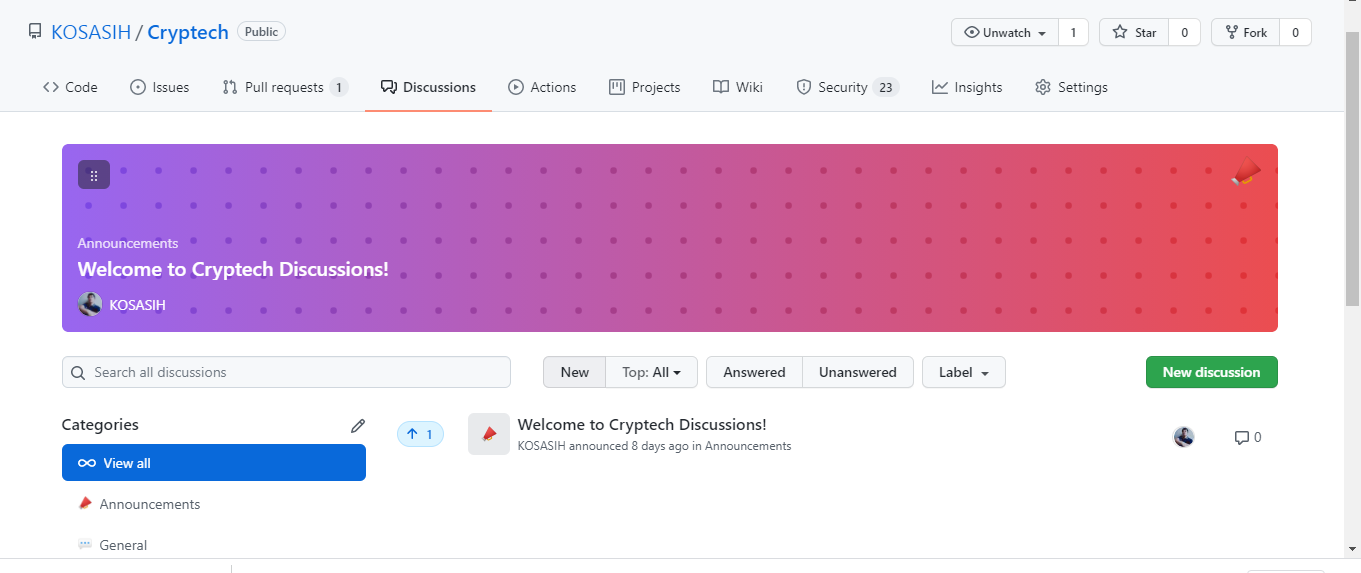Image resolution: width=1361 pixels, height=573 pixels.
Task: Open the Wiki tab
Action: pyautogui.click(x=738, y=87)
